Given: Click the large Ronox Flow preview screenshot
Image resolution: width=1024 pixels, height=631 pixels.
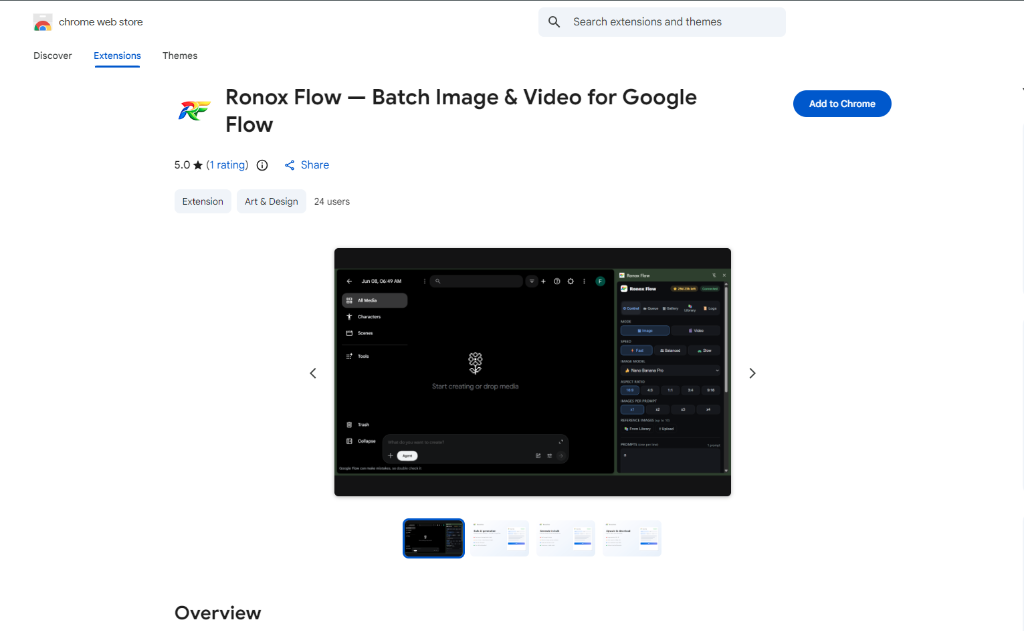Looking at the screenshot, I should pyautogui.click(x=532, y=372).
